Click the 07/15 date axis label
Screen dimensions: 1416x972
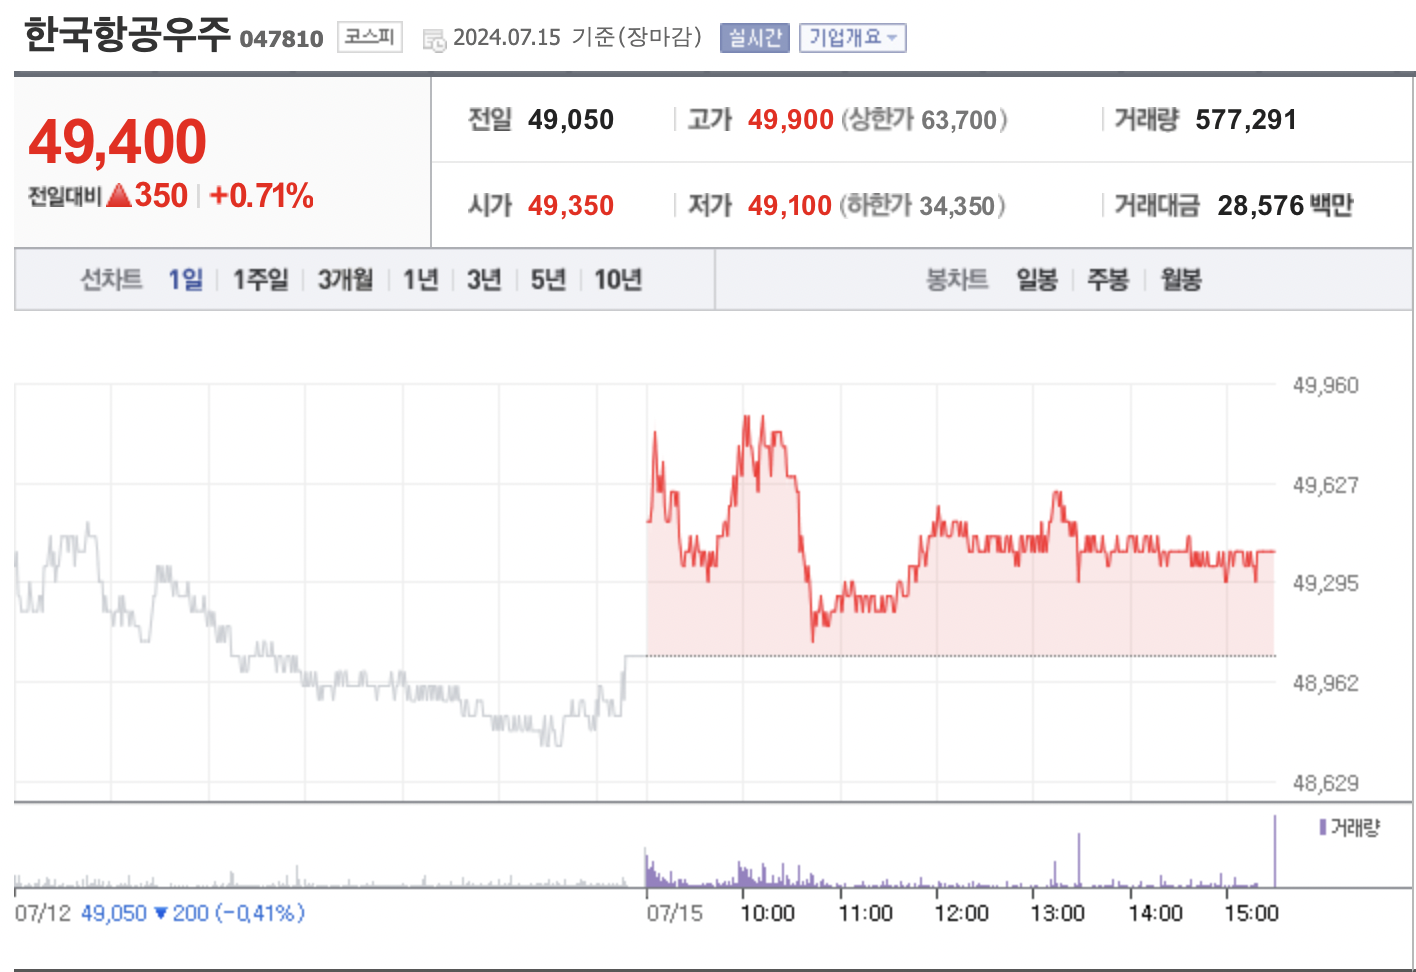pos(674,913)
